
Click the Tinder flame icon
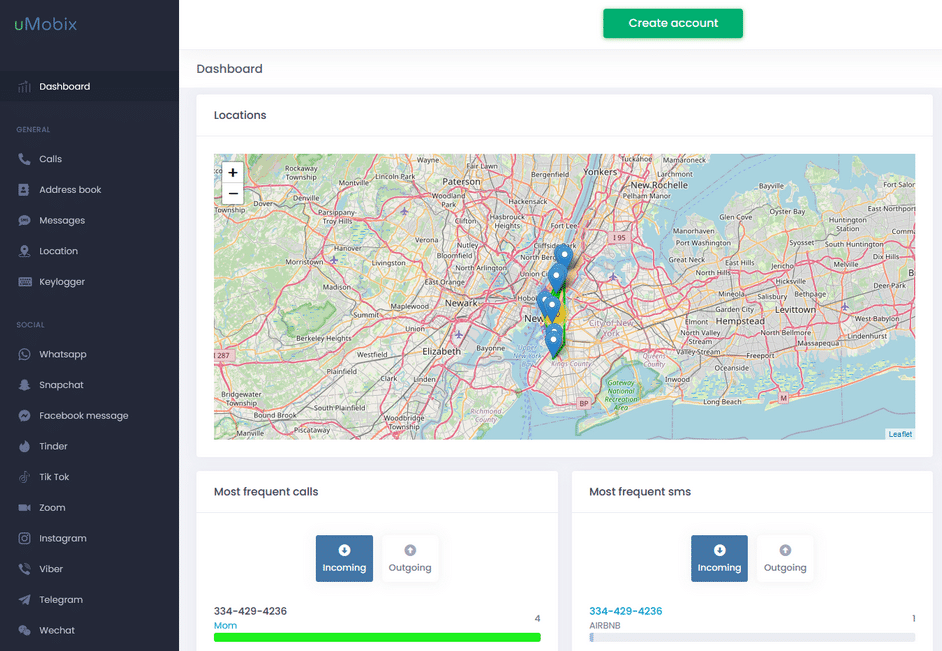(24, 446)
